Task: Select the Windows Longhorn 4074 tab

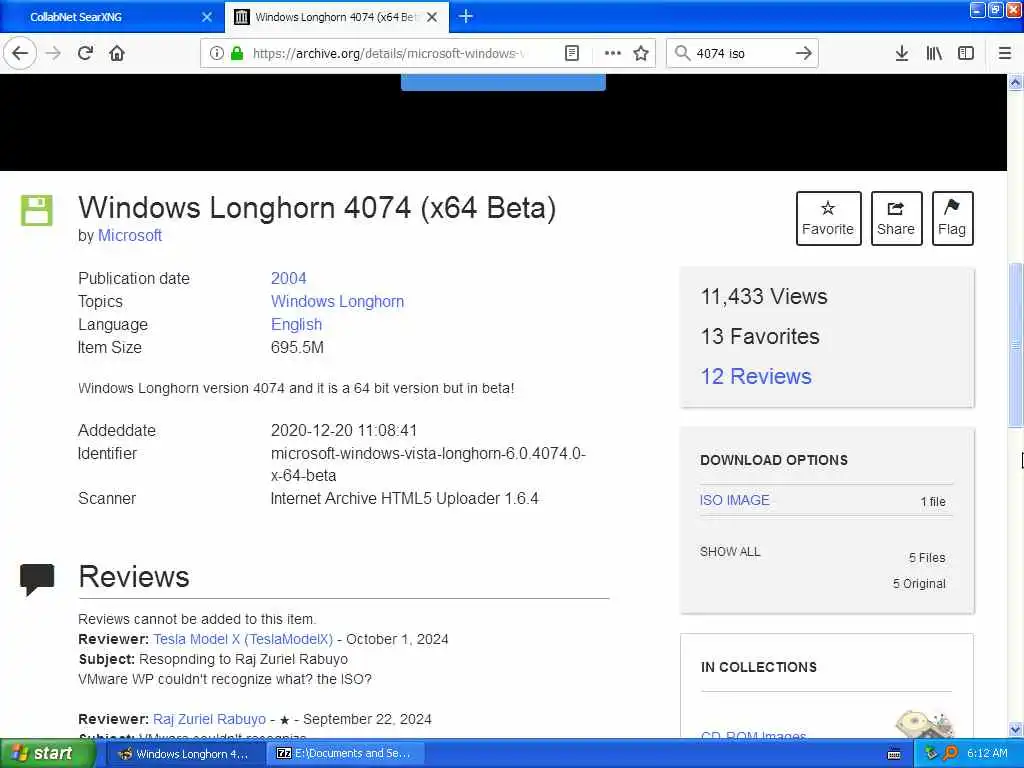Action: tap(336, 17)
